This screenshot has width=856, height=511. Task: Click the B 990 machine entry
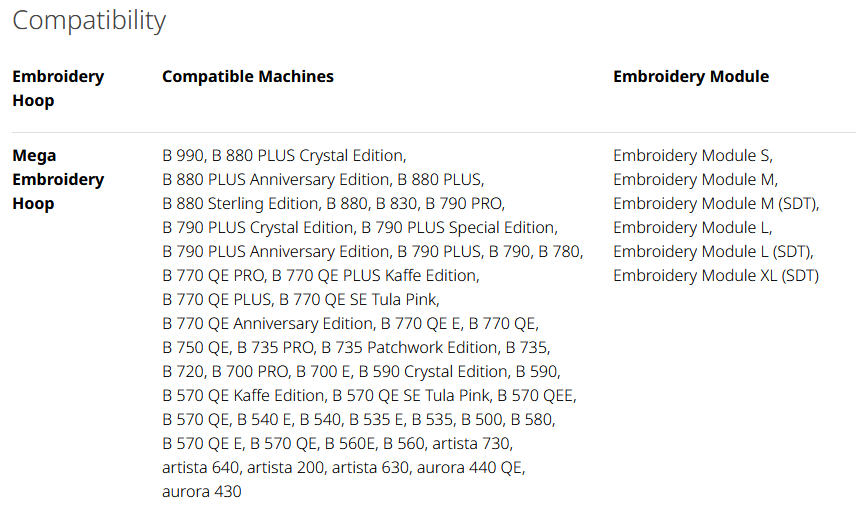[x=182, y=156]
